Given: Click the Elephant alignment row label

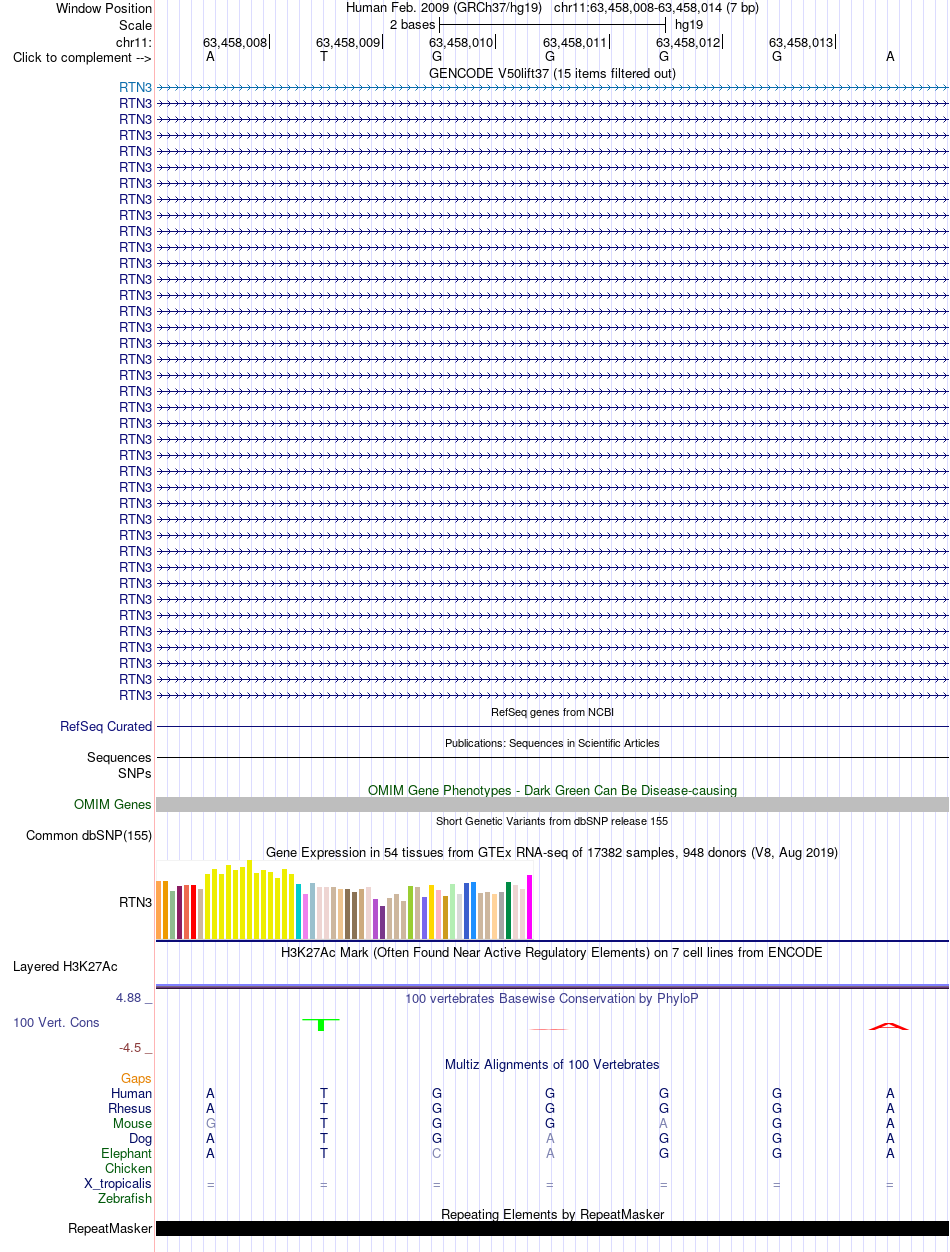Looking at the screenshot, I should click(127, 1153).
